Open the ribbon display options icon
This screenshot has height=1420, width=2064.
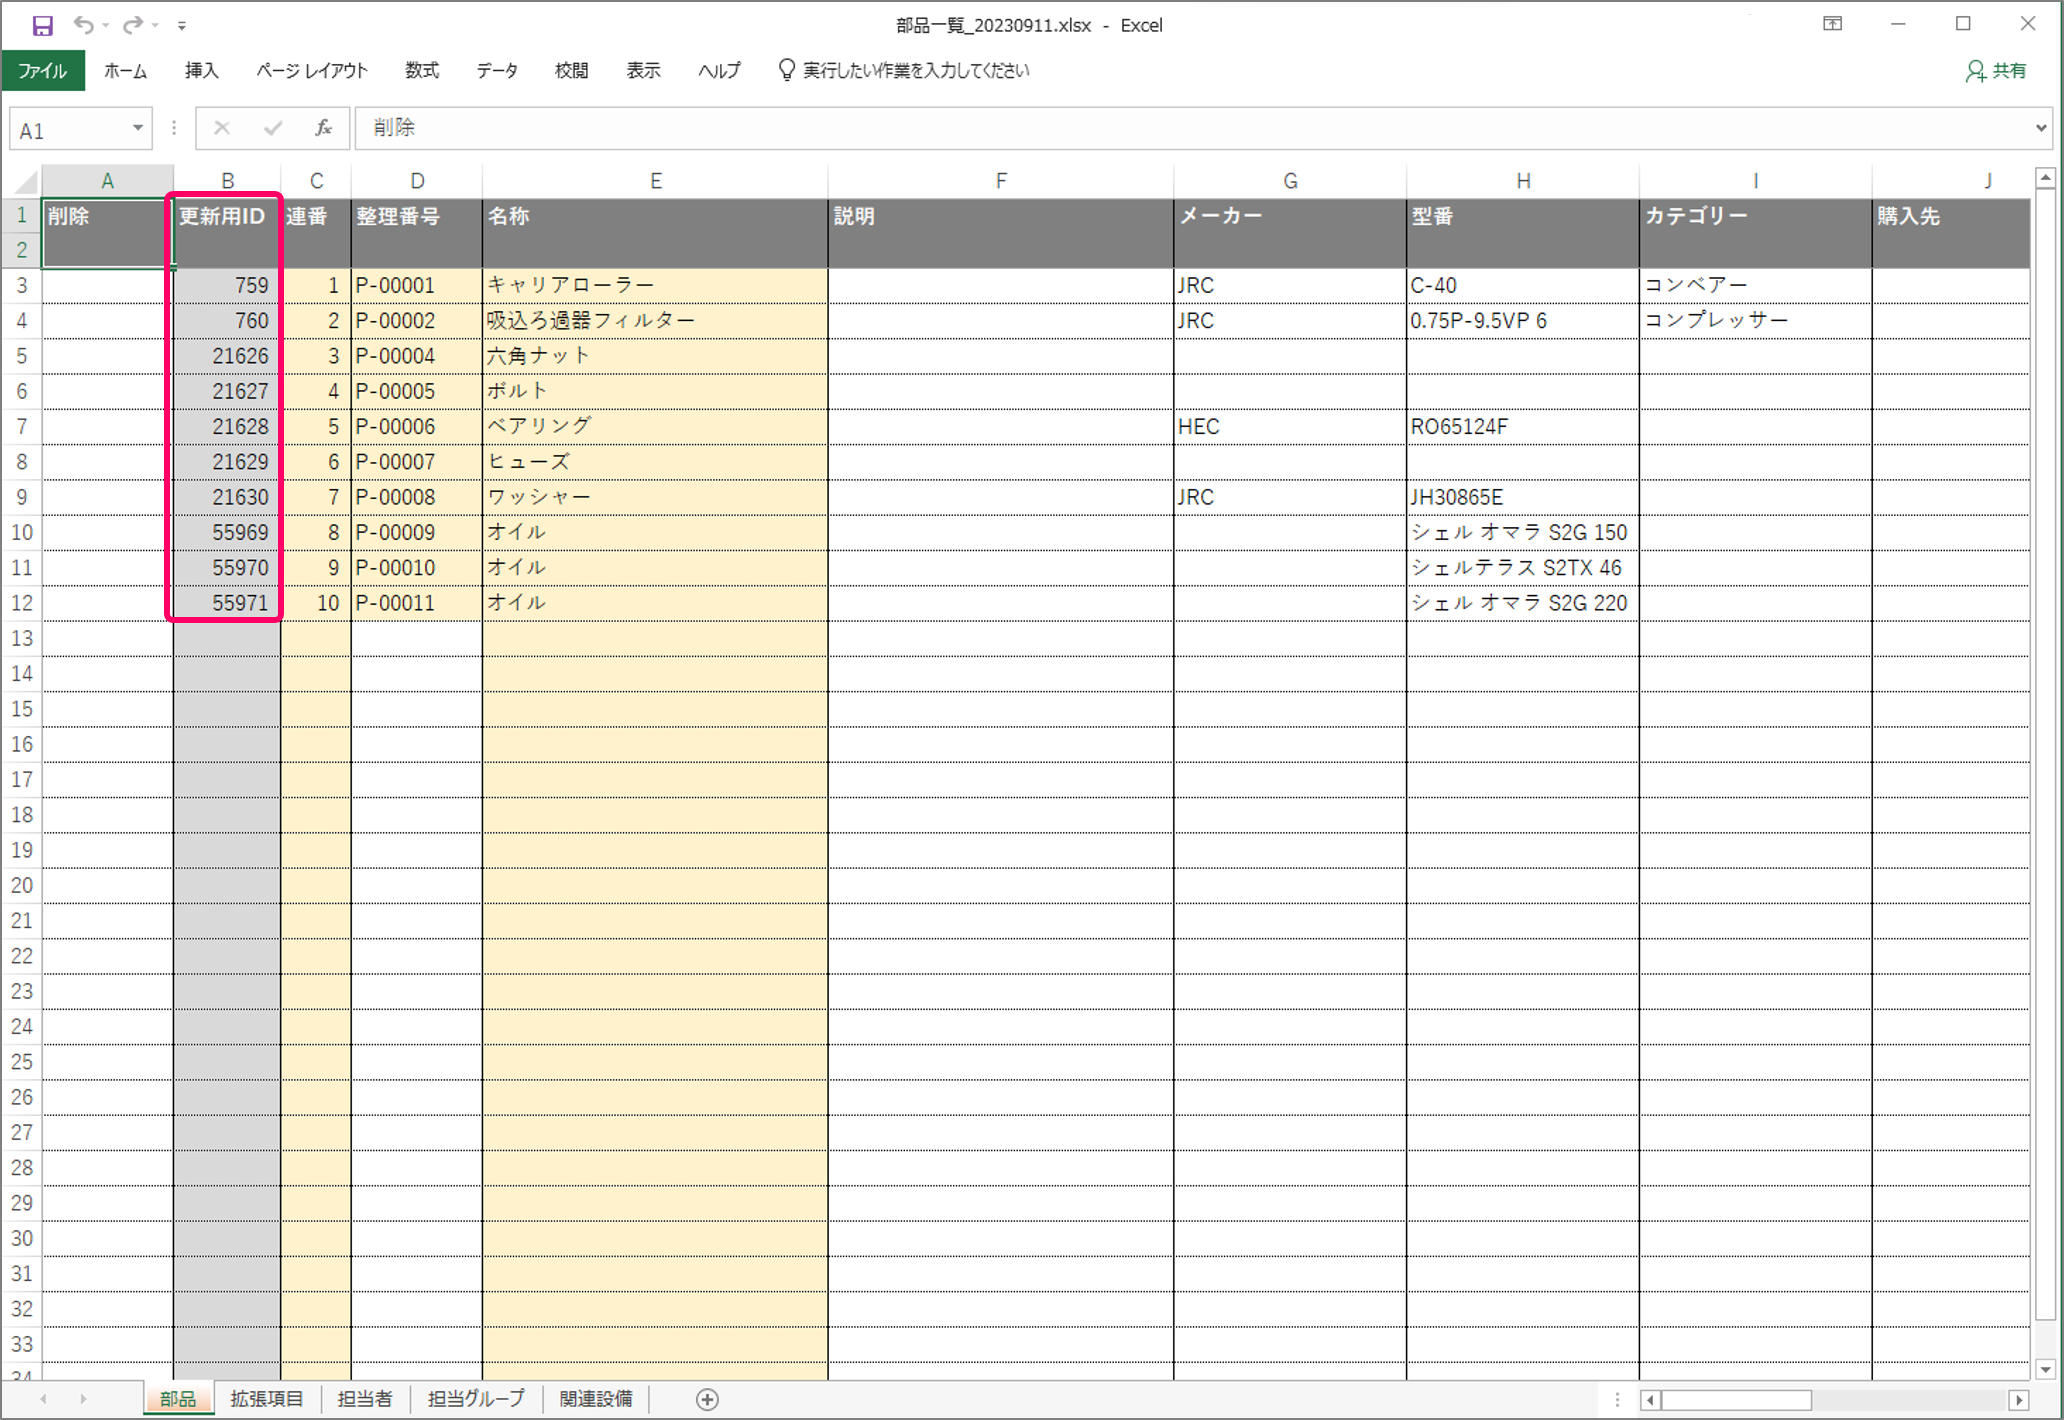pyautogui.click(x=1833, y=23)
